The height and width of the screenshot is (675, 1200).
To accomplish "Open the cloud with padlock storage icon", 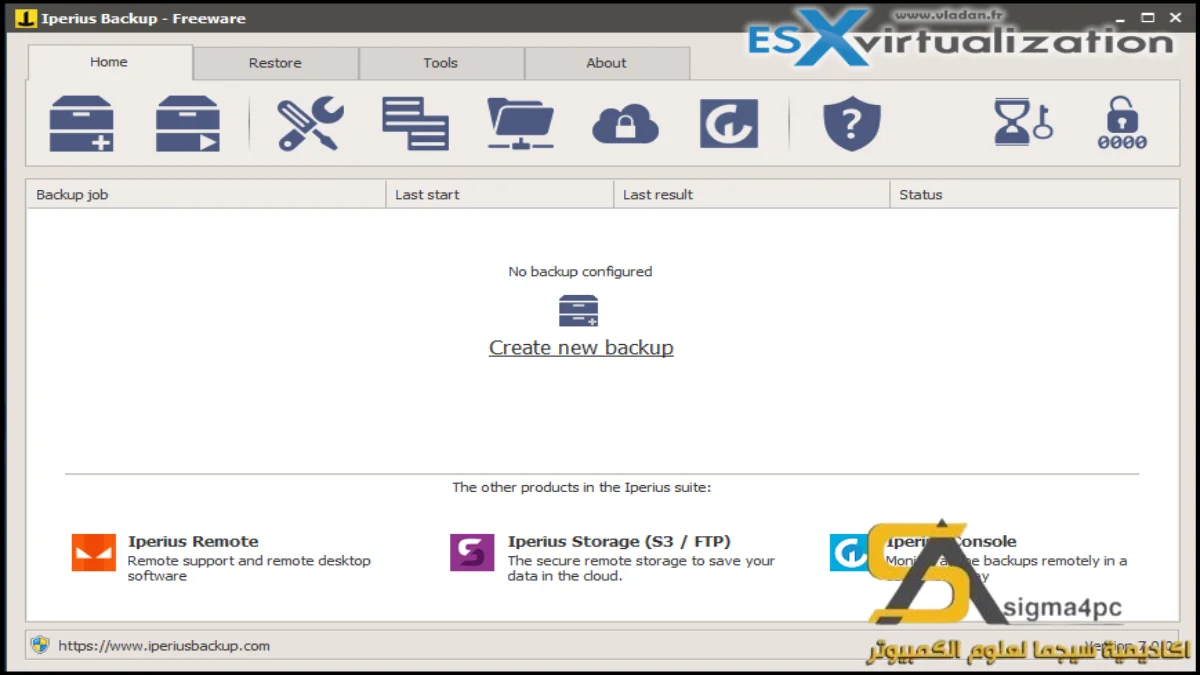I will 625,125.
